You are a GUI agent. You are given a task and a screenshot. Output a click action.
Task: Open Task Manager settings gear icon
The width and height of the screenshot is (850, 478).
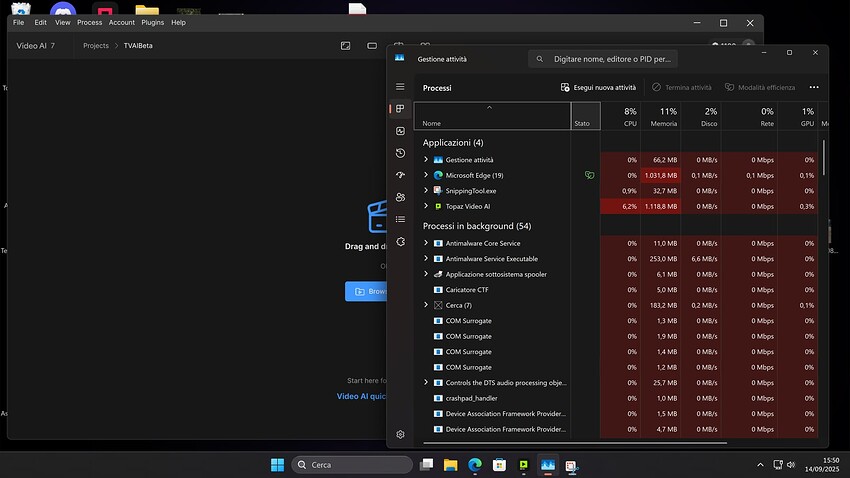point(400,434)
